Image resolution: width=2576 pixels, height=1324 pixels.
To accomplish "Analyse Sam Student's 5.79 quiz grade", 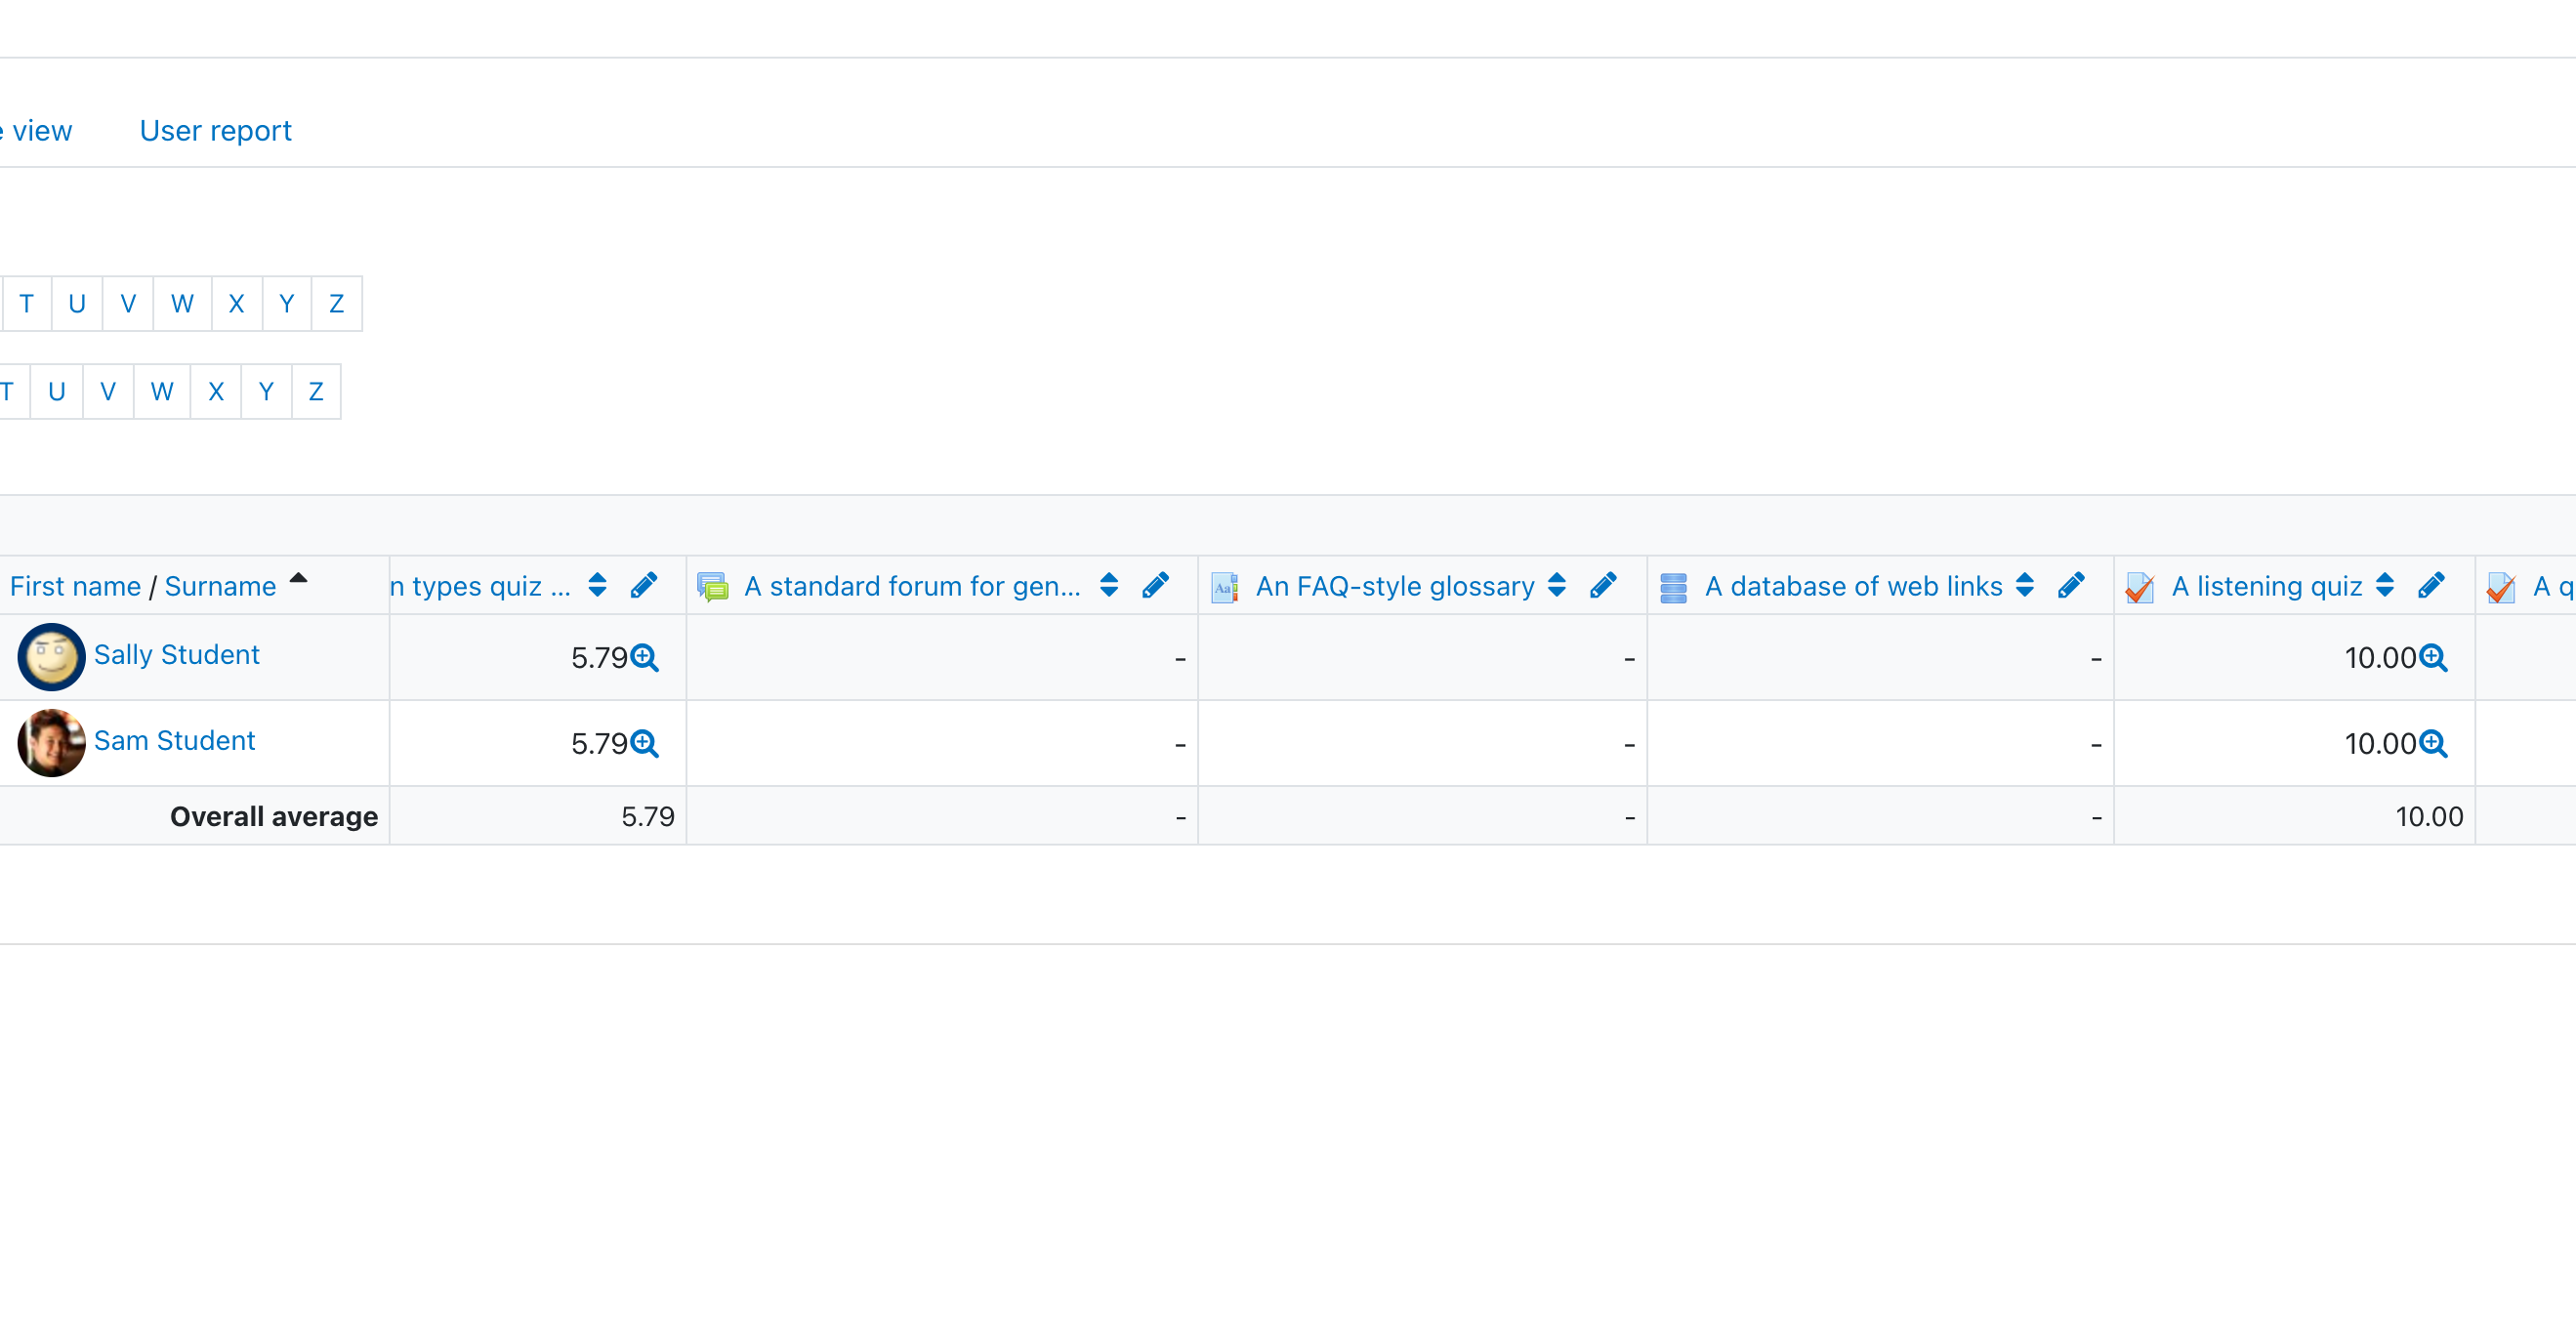I will pyautogui.click(x=645, y=744).
